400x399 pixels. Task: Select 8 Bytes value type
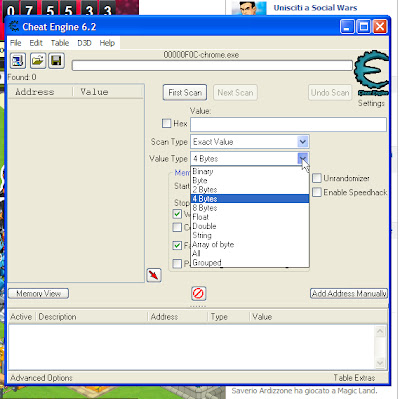point(250,208)
